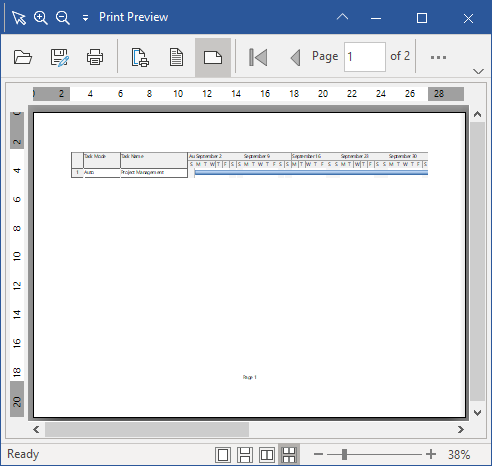The image size is (492, 466).
Task: Click the 38% zoom level
Action: pyautogui.click(x=459, y=454)
